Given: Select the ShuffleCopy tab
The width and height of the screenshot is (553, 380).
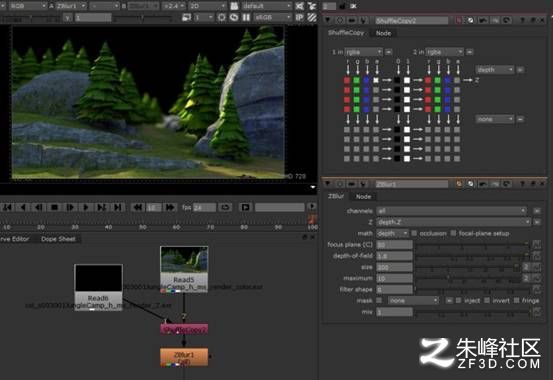Looking at the screenshot, I should [x=346, y=33].
